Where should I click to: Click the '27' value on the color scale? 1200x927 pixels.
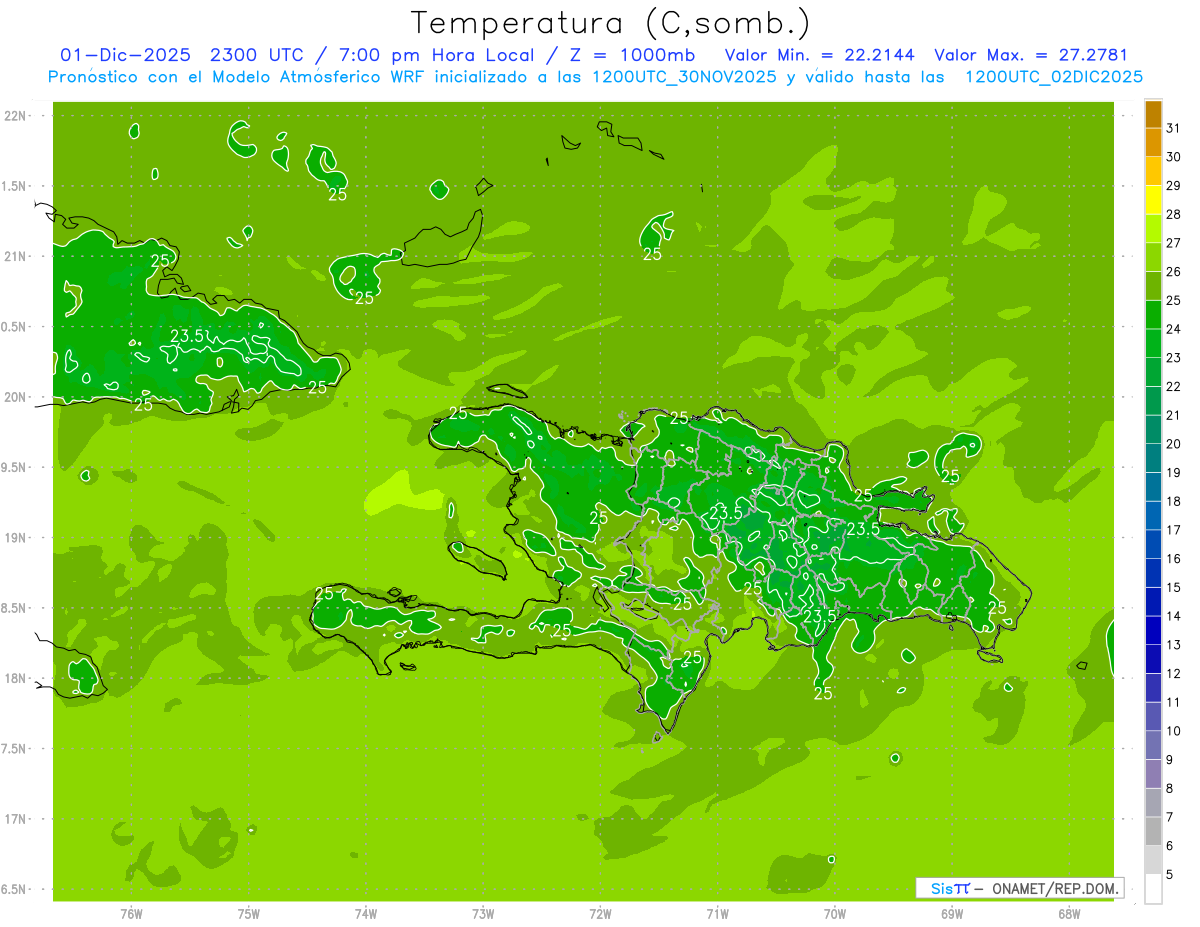pos(1173,243)
